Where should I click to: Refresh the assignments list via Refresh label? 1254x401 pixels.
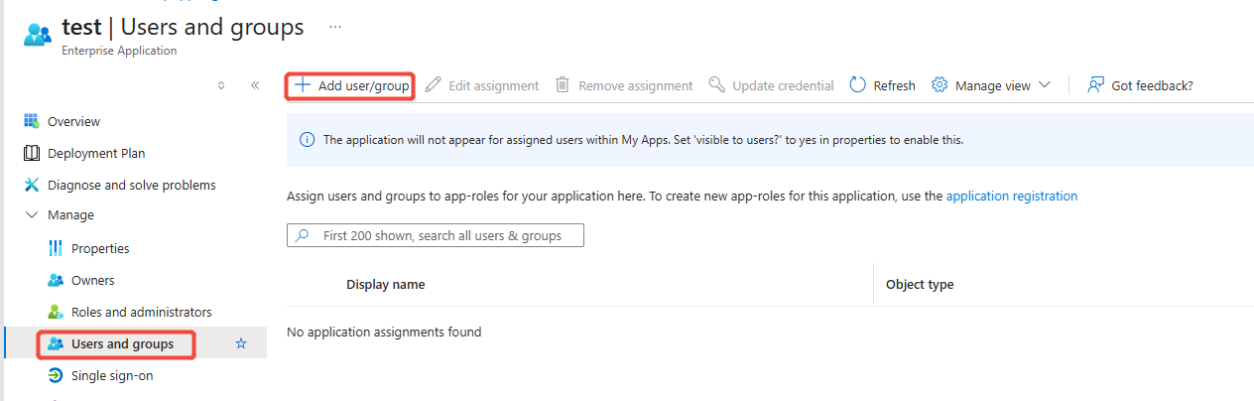pyautogui.click(x=894, y=86)
